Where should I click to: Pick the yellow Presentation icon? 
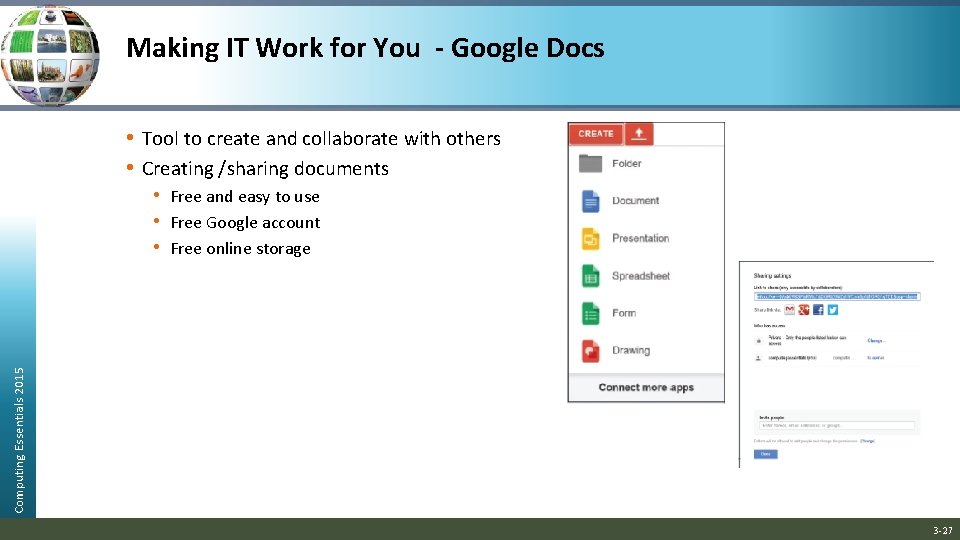[x=590, y=238]
